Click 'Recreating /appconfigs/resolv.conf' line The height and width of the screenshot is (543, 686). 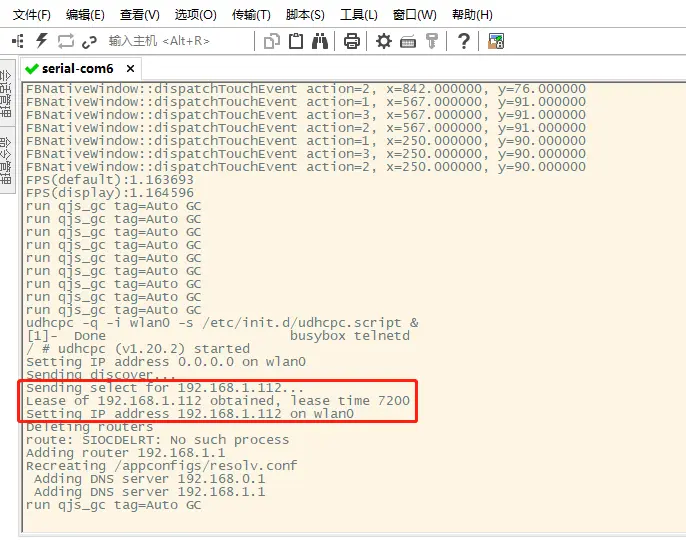pyautogui.click(x=161, y=466)
